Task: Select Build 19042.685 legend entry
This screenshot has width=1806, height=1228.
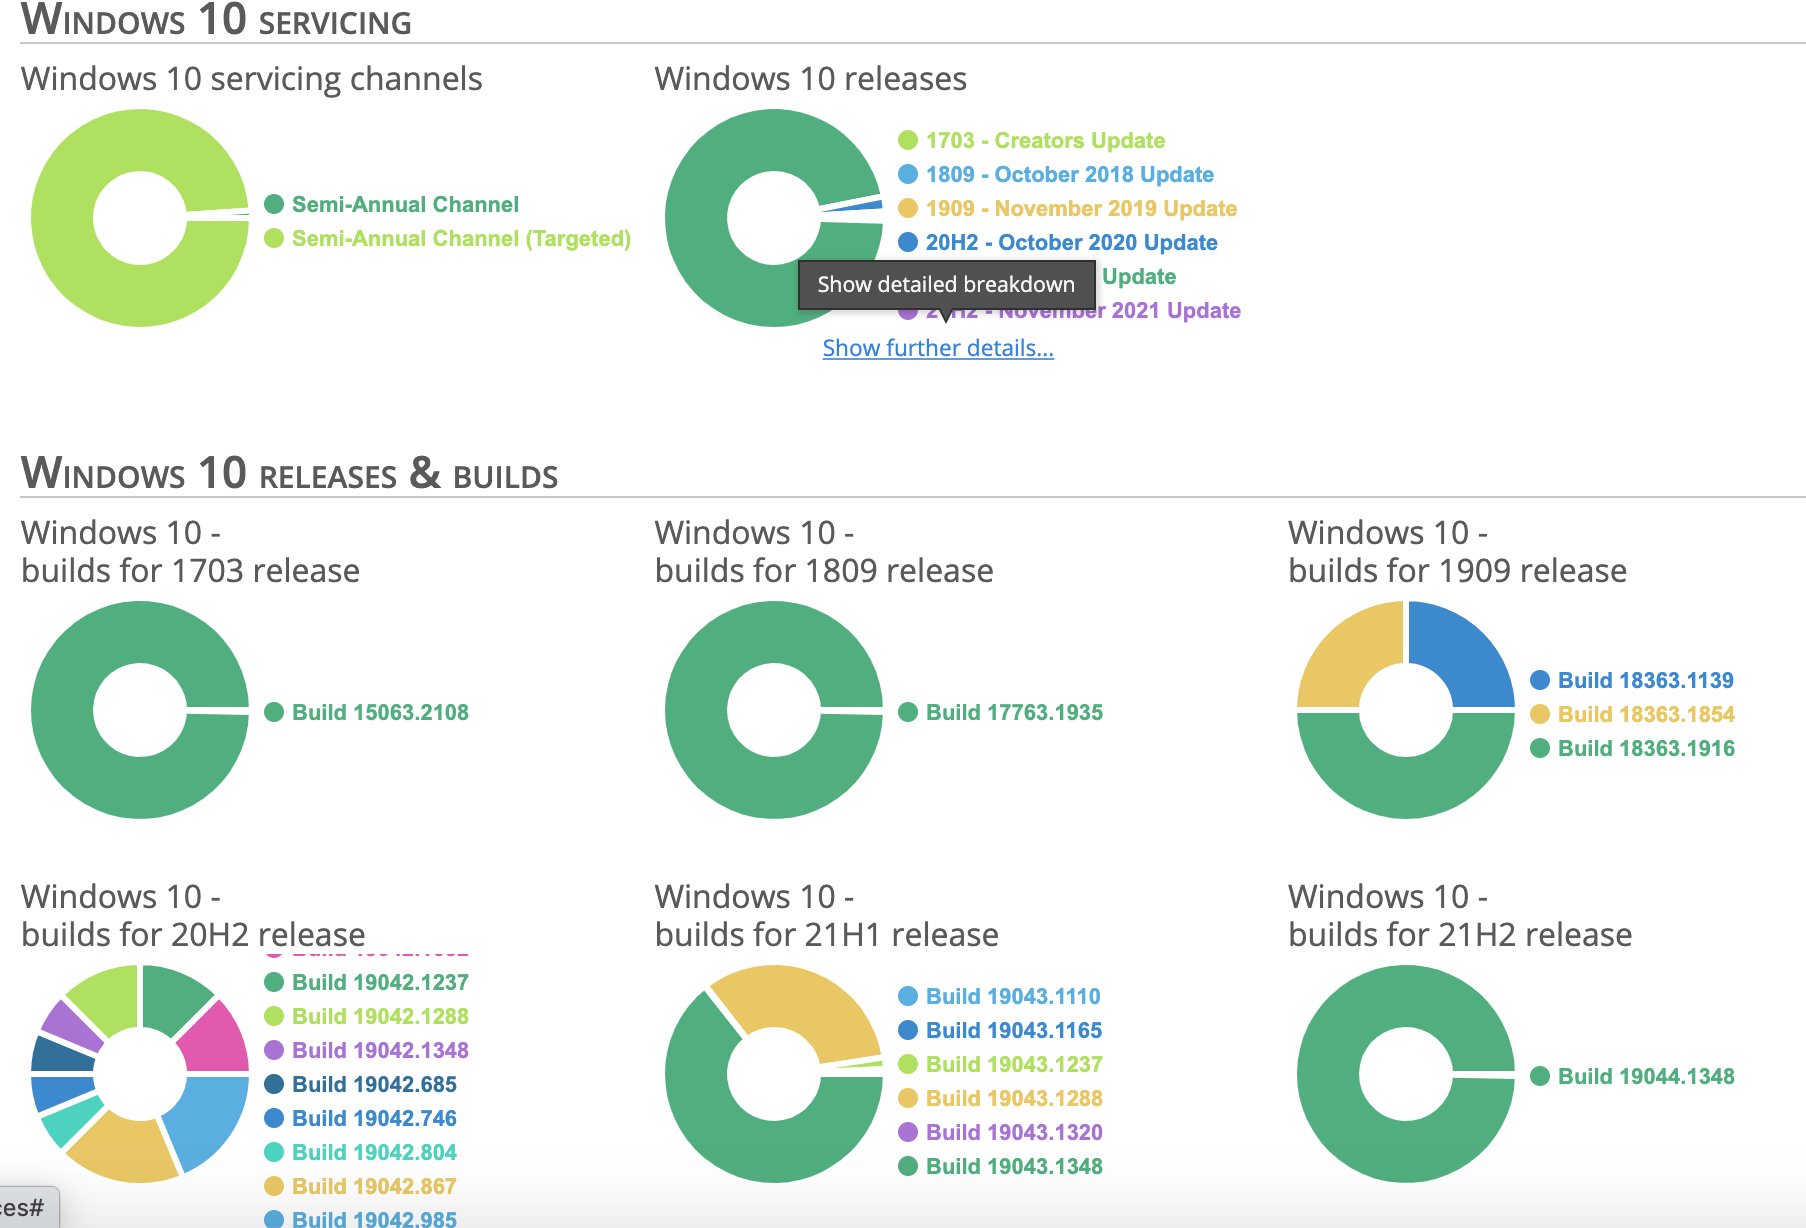Action: coord(360,1084)
